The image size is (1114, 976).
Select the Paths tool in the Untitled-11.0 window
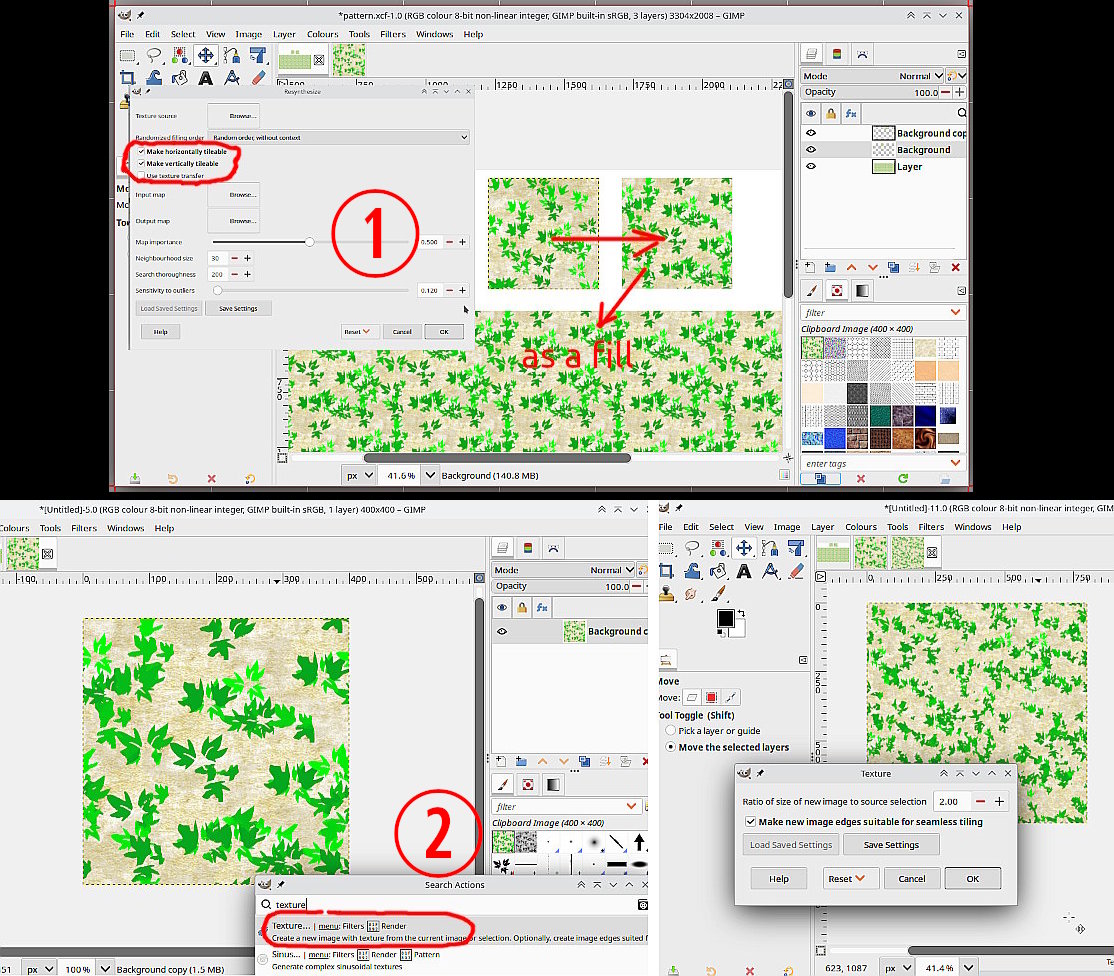click(770, 548)
